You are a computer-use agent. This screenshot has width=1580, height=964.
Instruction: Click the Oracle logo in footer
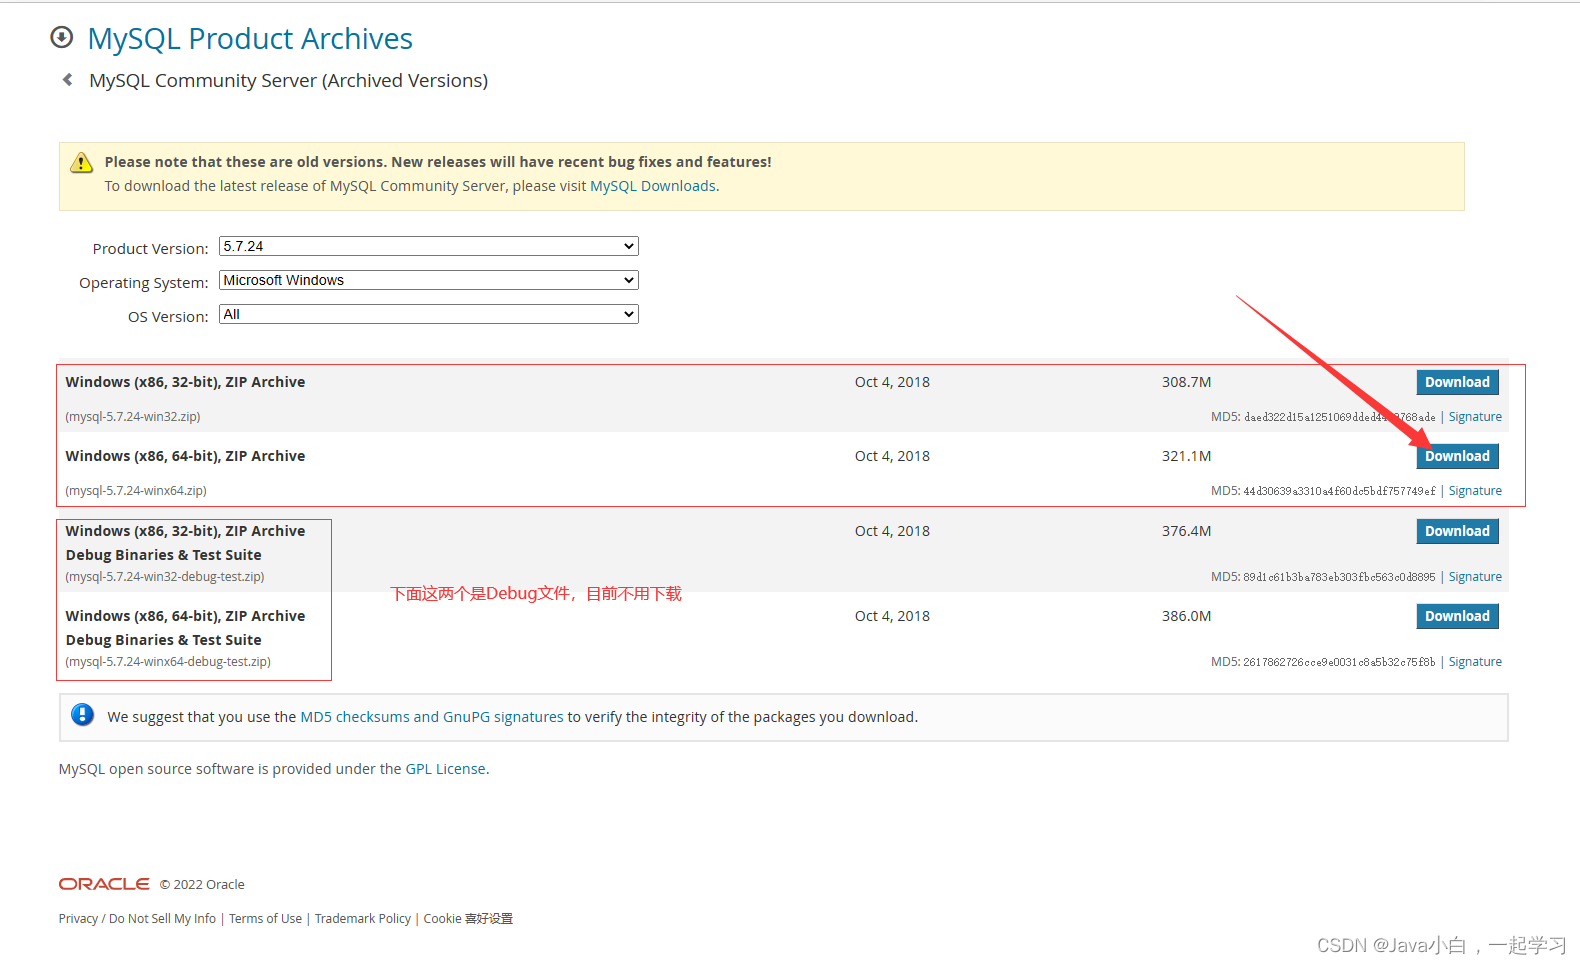(104, 884)
